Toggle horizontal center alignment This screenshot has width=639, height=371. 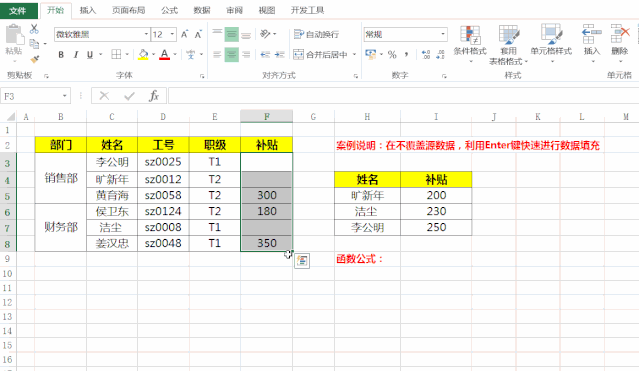(231, 55)
